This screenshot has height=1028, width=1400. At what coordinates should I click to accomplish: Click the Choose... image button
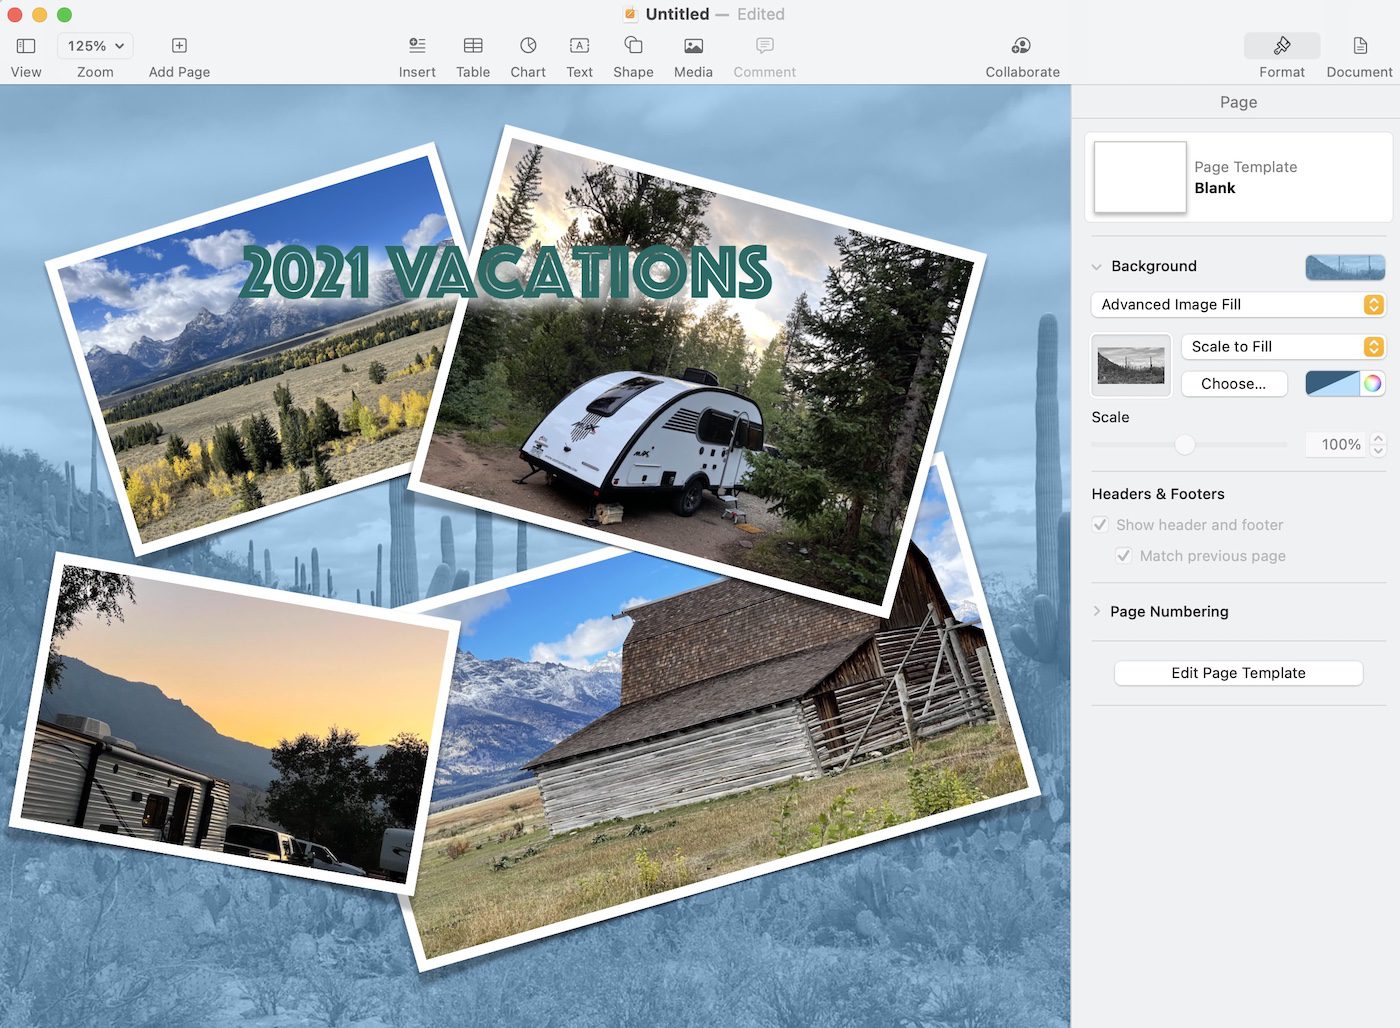[x=1233, y=384]
